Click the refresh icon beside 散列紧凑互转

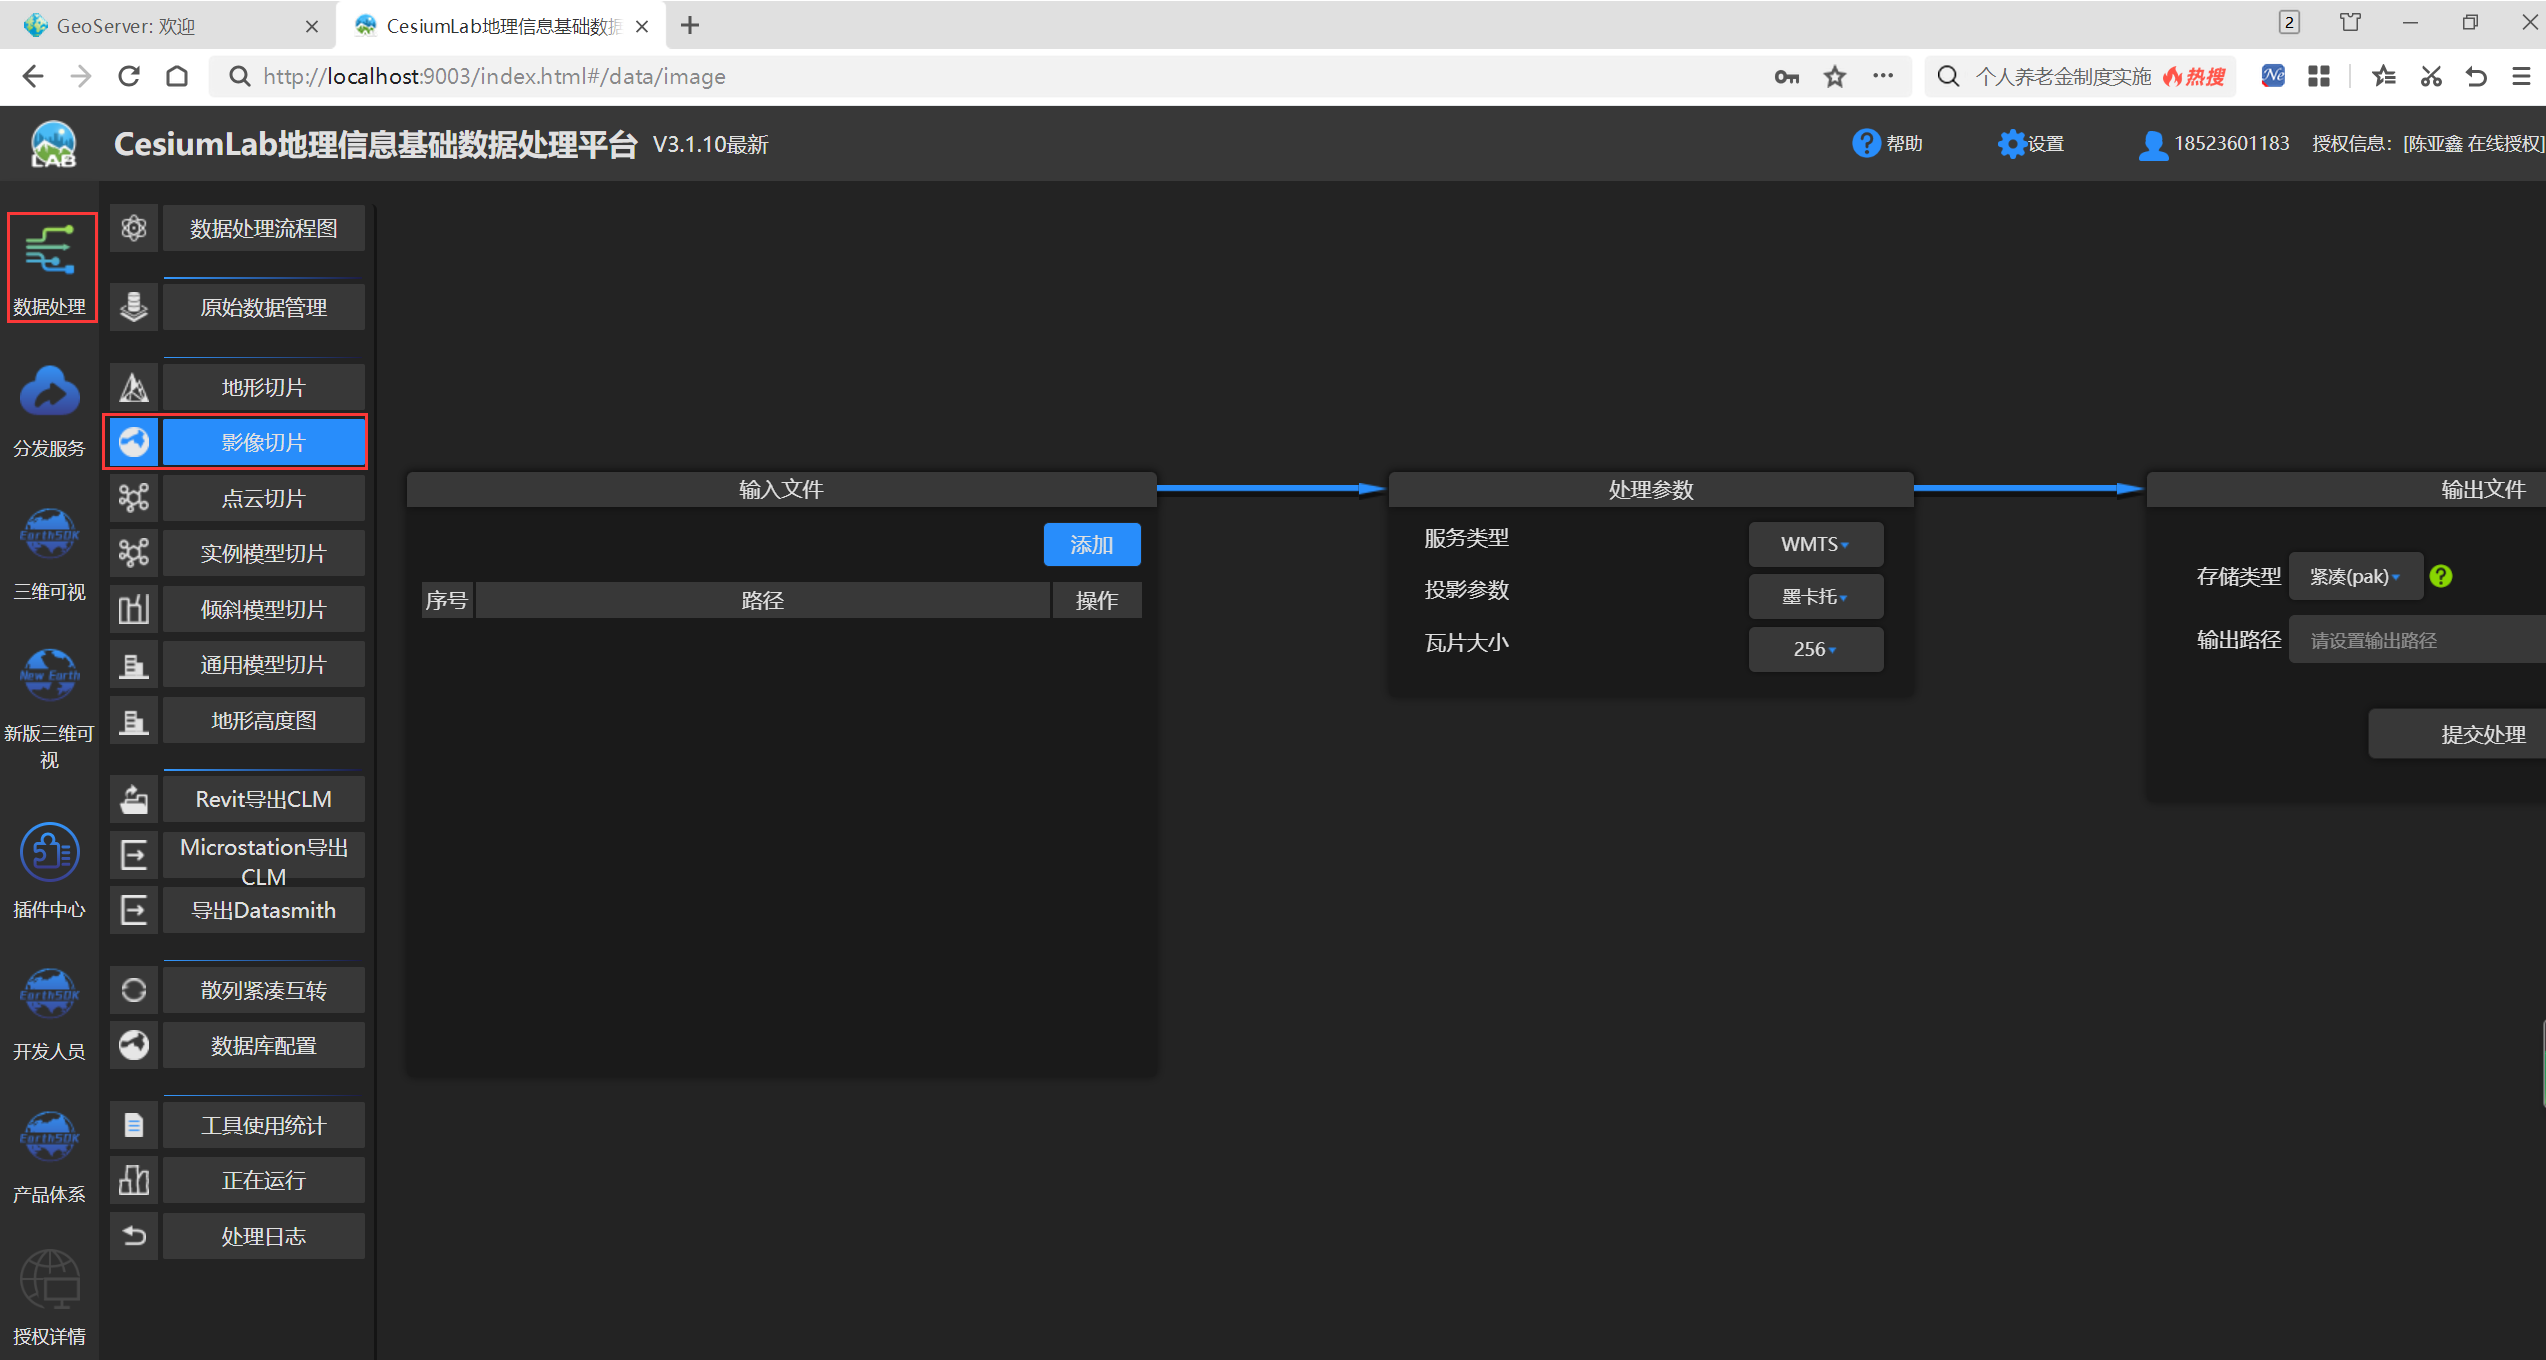click(134, 990)
